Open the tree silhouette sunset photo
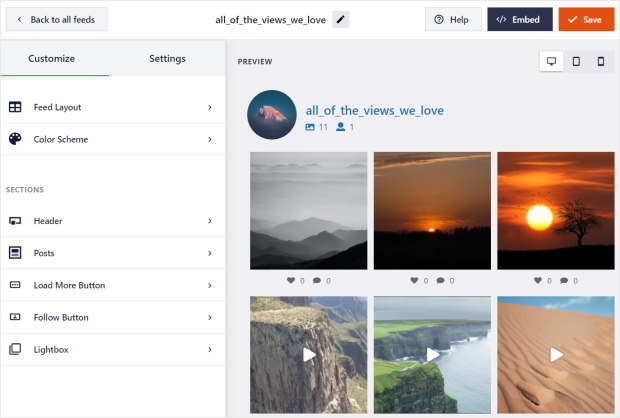This screenshot has height=418, width=620. [x=556, y=211]
